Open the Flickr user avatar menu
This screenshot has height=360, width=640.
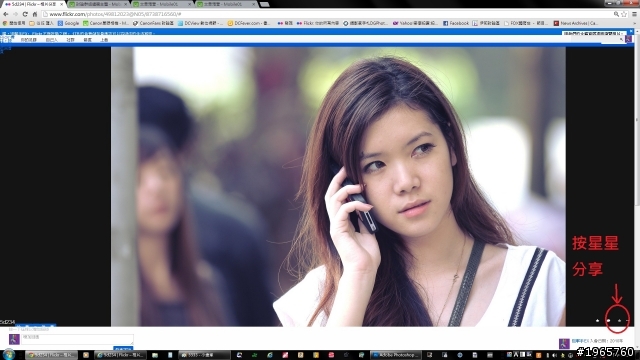(x=629, y=40)
